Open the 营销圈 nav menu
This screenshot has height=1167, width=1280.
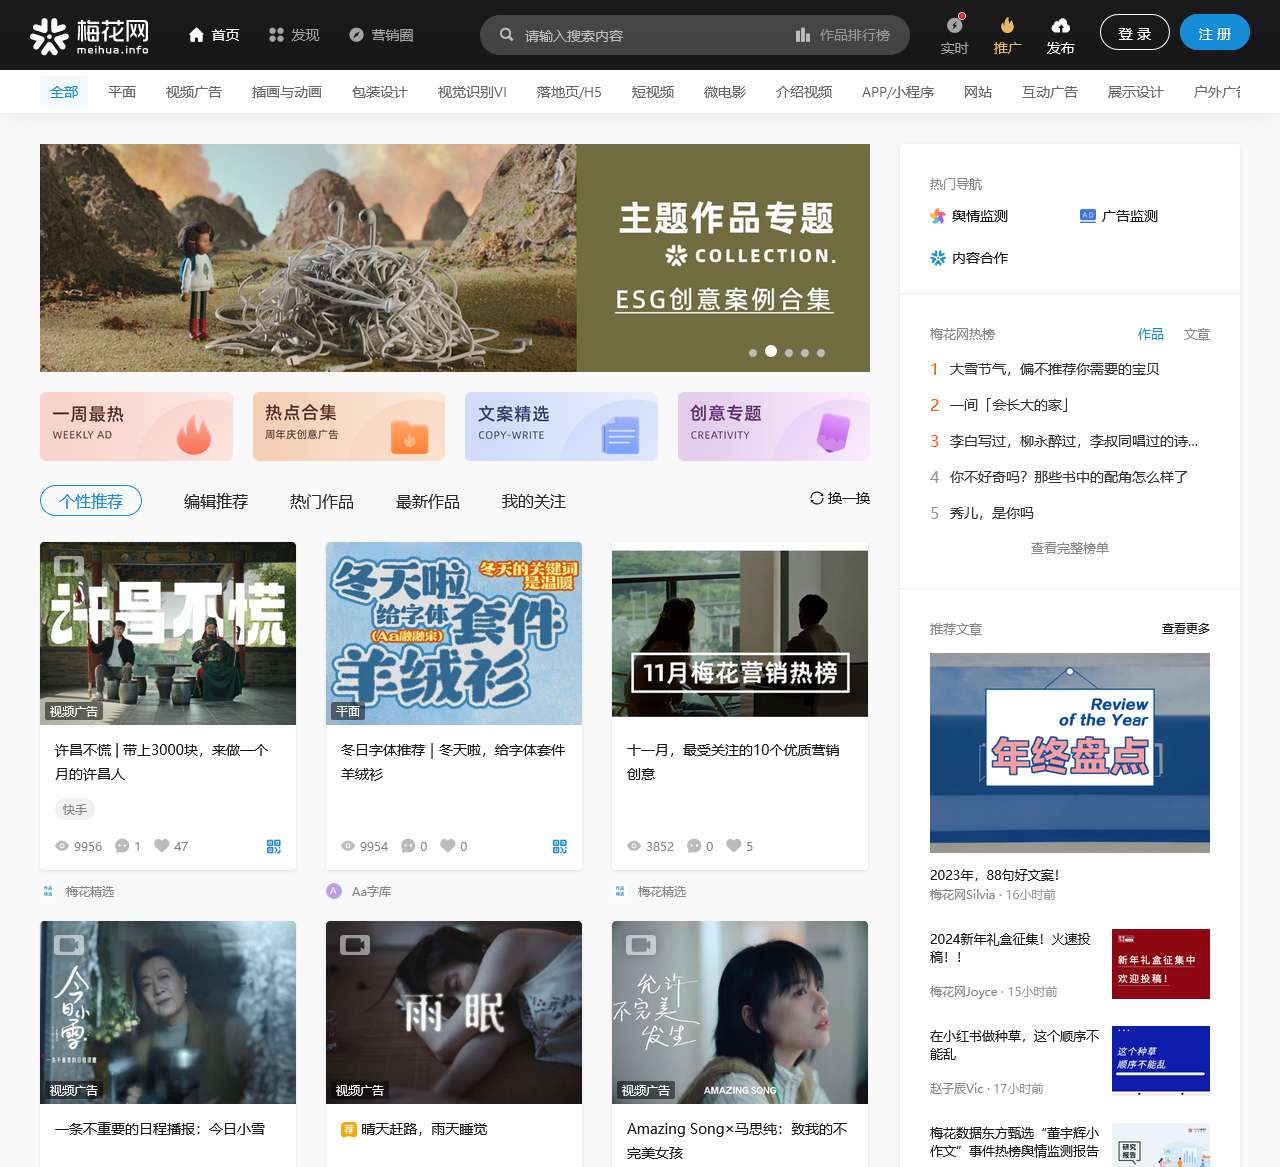pos(381,35)
